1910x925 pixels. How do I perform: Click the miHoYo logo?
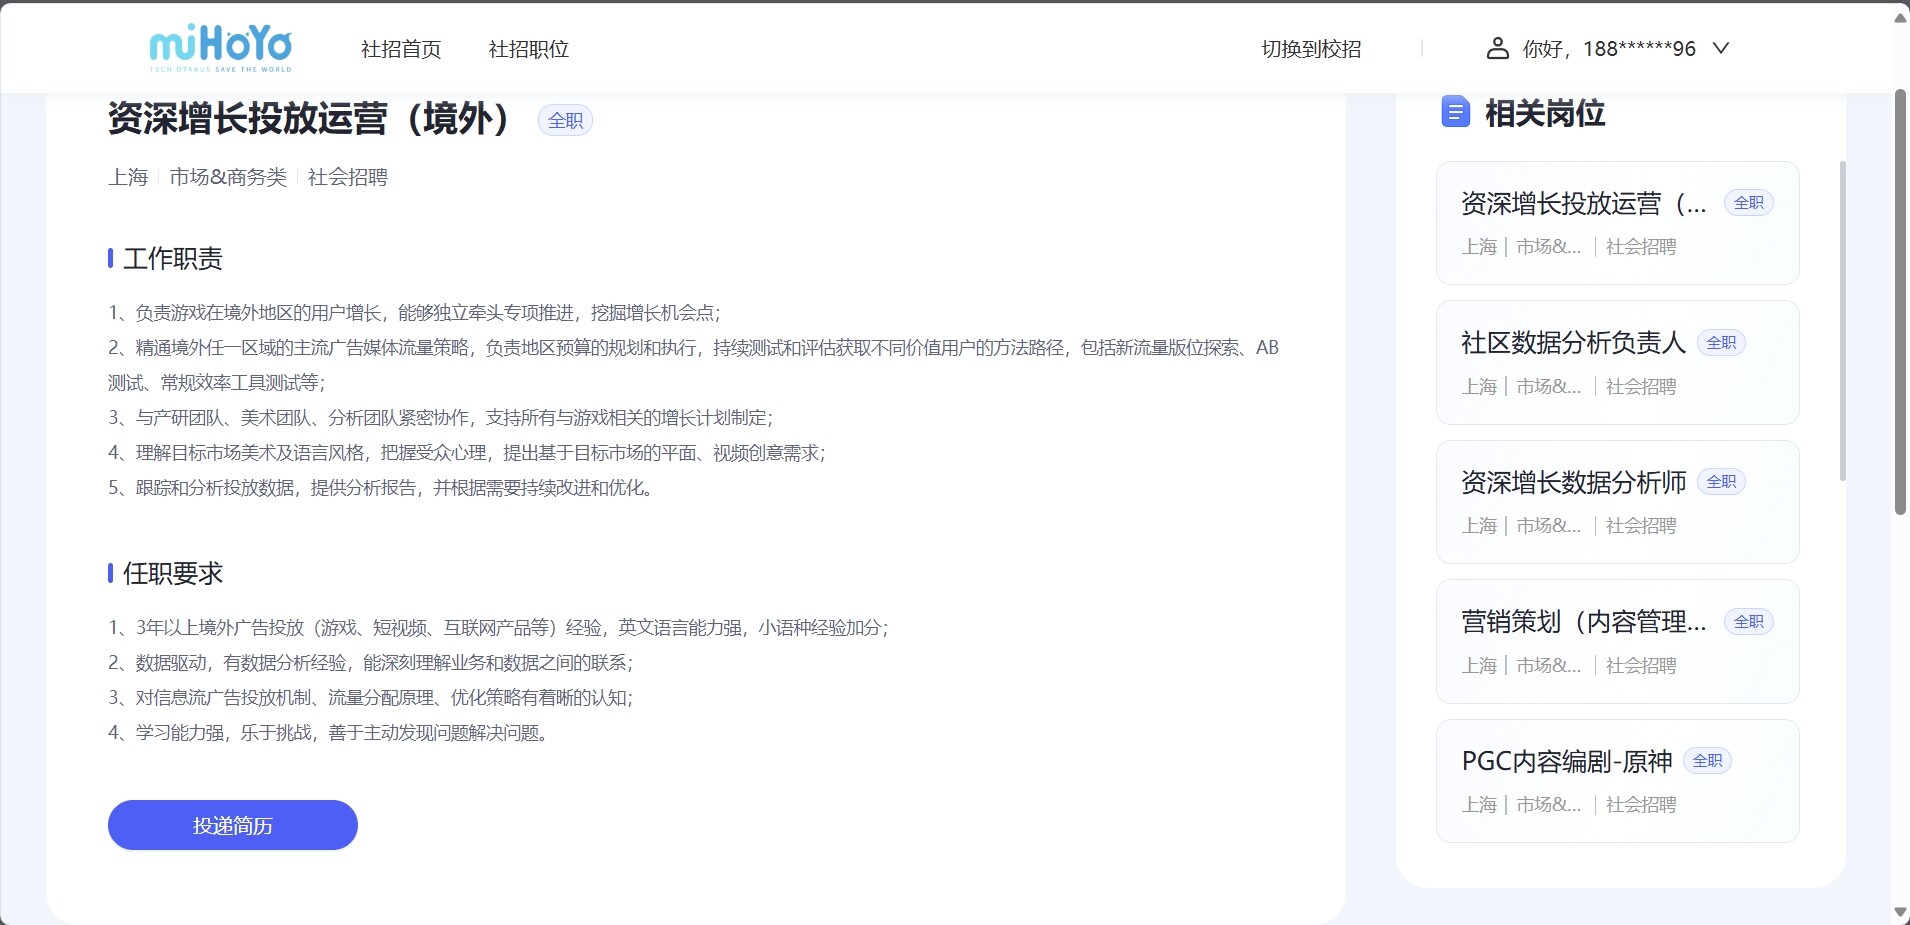[220, 47]
